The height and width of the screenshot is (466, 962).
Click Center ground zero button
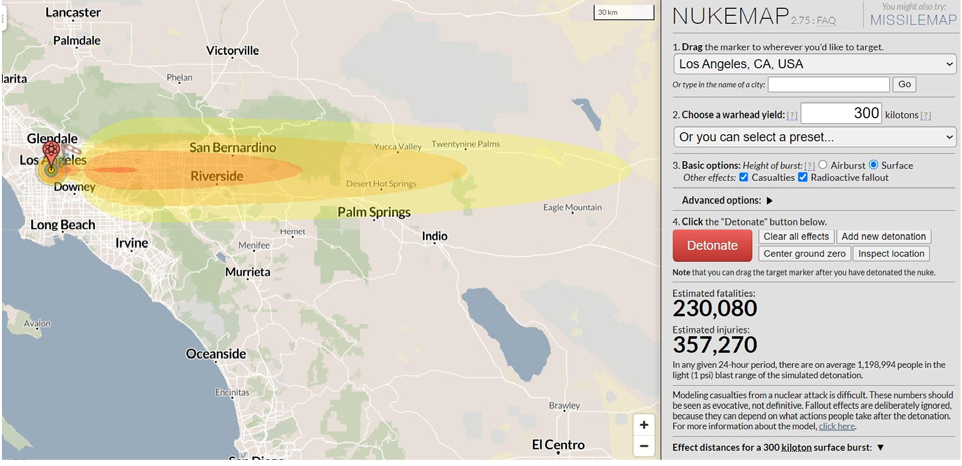[x=804, y=254]
